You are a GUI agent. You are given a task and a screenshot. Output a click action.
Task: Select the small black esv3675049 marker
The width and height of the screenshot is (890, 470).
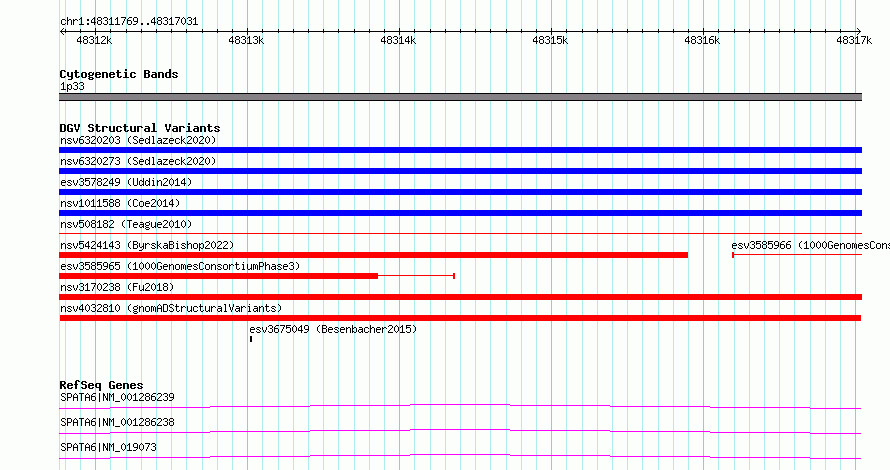(251, 339)
